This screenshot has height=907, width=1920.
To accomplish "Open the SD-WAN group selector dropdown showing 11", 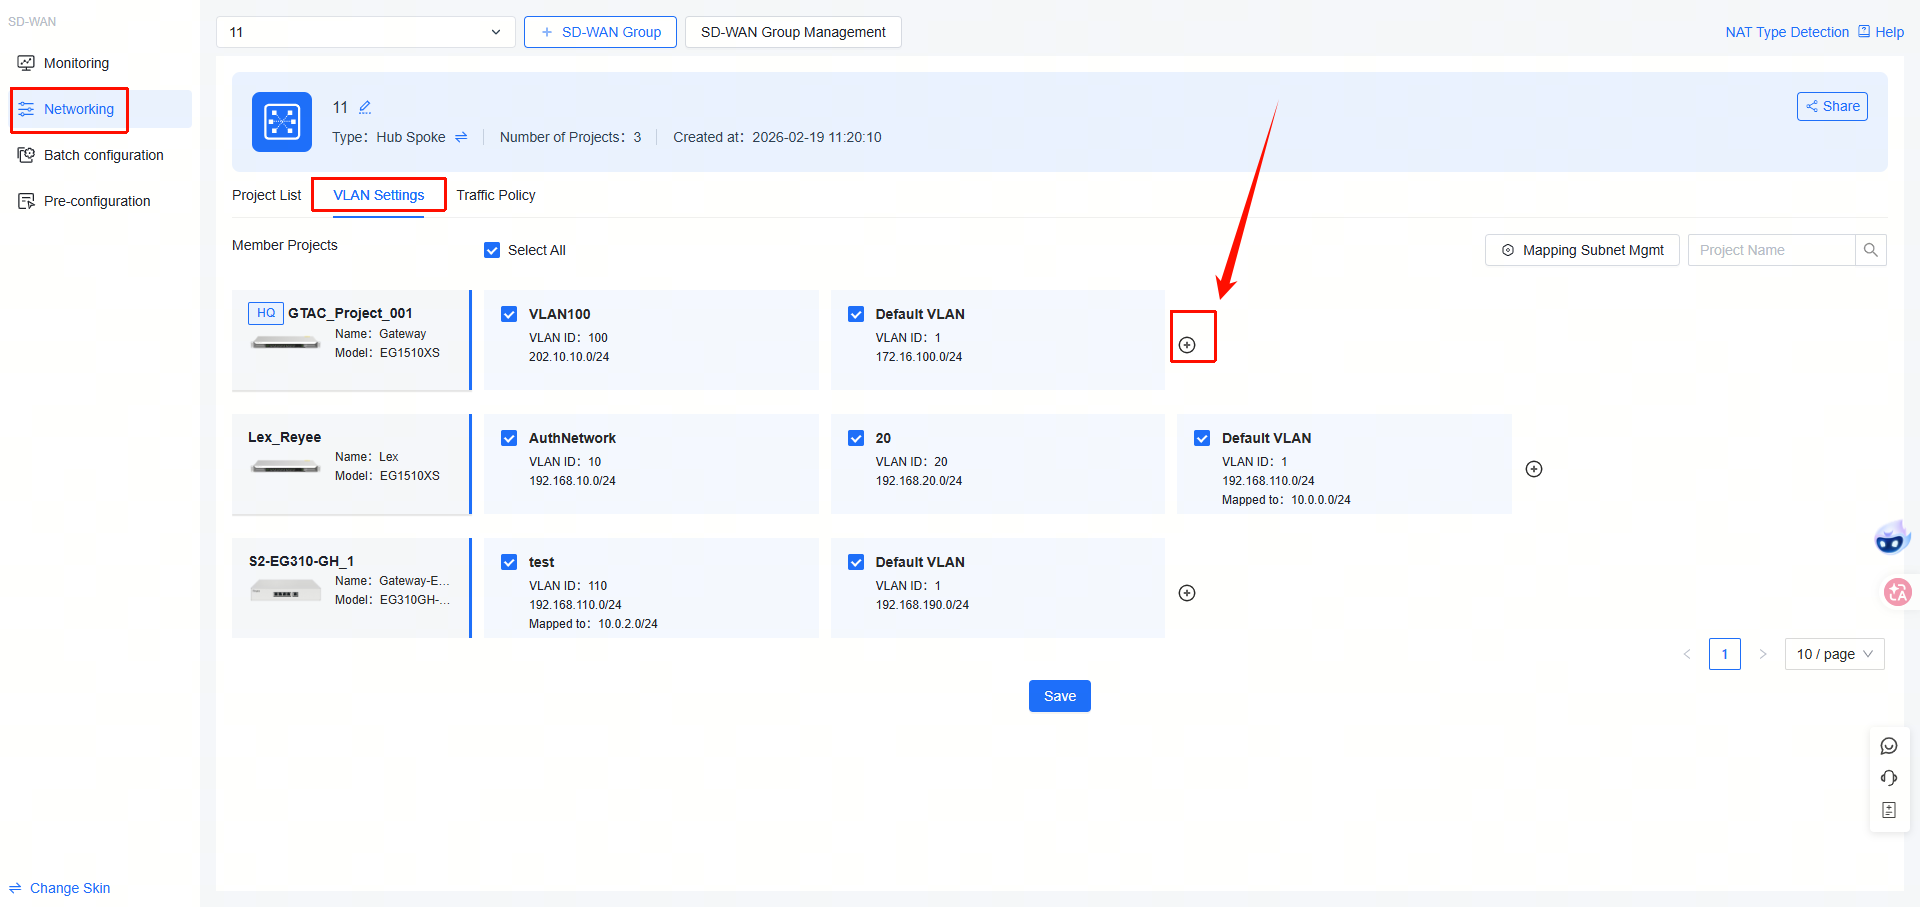I will 365,32.
